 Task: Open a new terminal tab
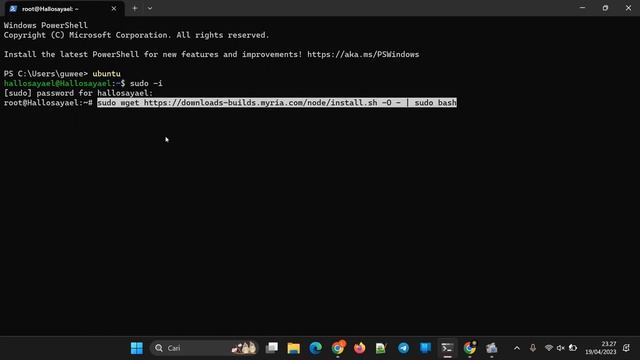point(134,9)
